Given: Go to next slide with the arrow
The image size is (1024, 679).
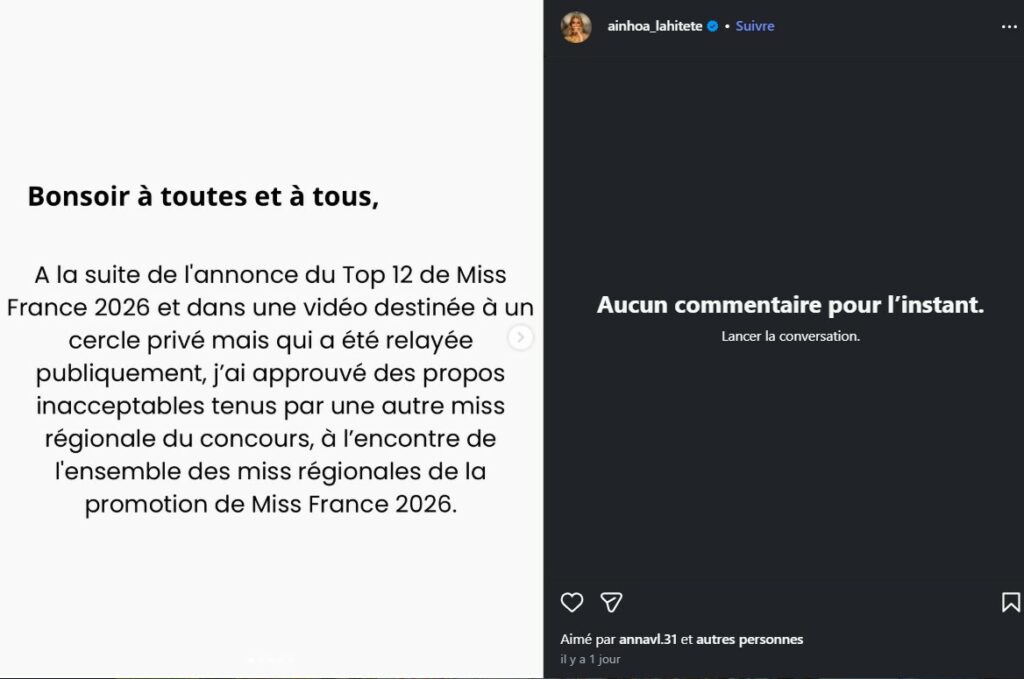Looking at the screenshot, I should [520, 338].
